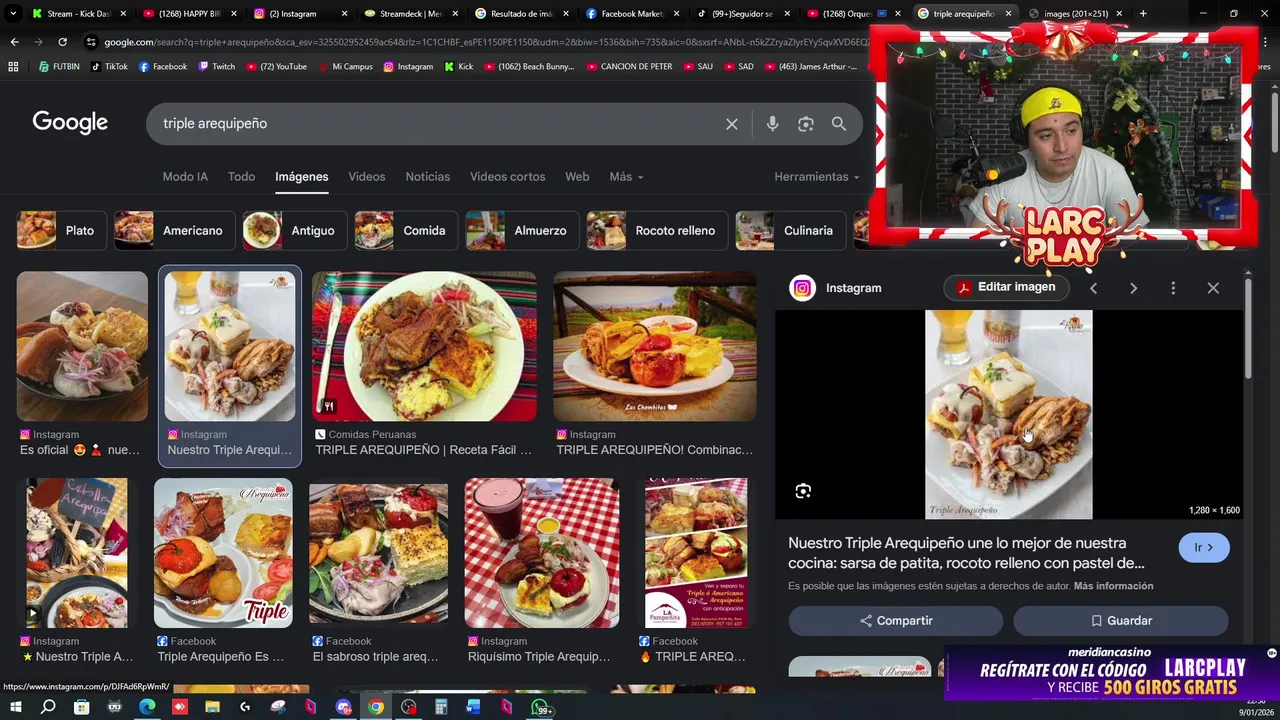
Task: Open the Facebook Marketplace browser tab
Action: click(x=632, y=14)
